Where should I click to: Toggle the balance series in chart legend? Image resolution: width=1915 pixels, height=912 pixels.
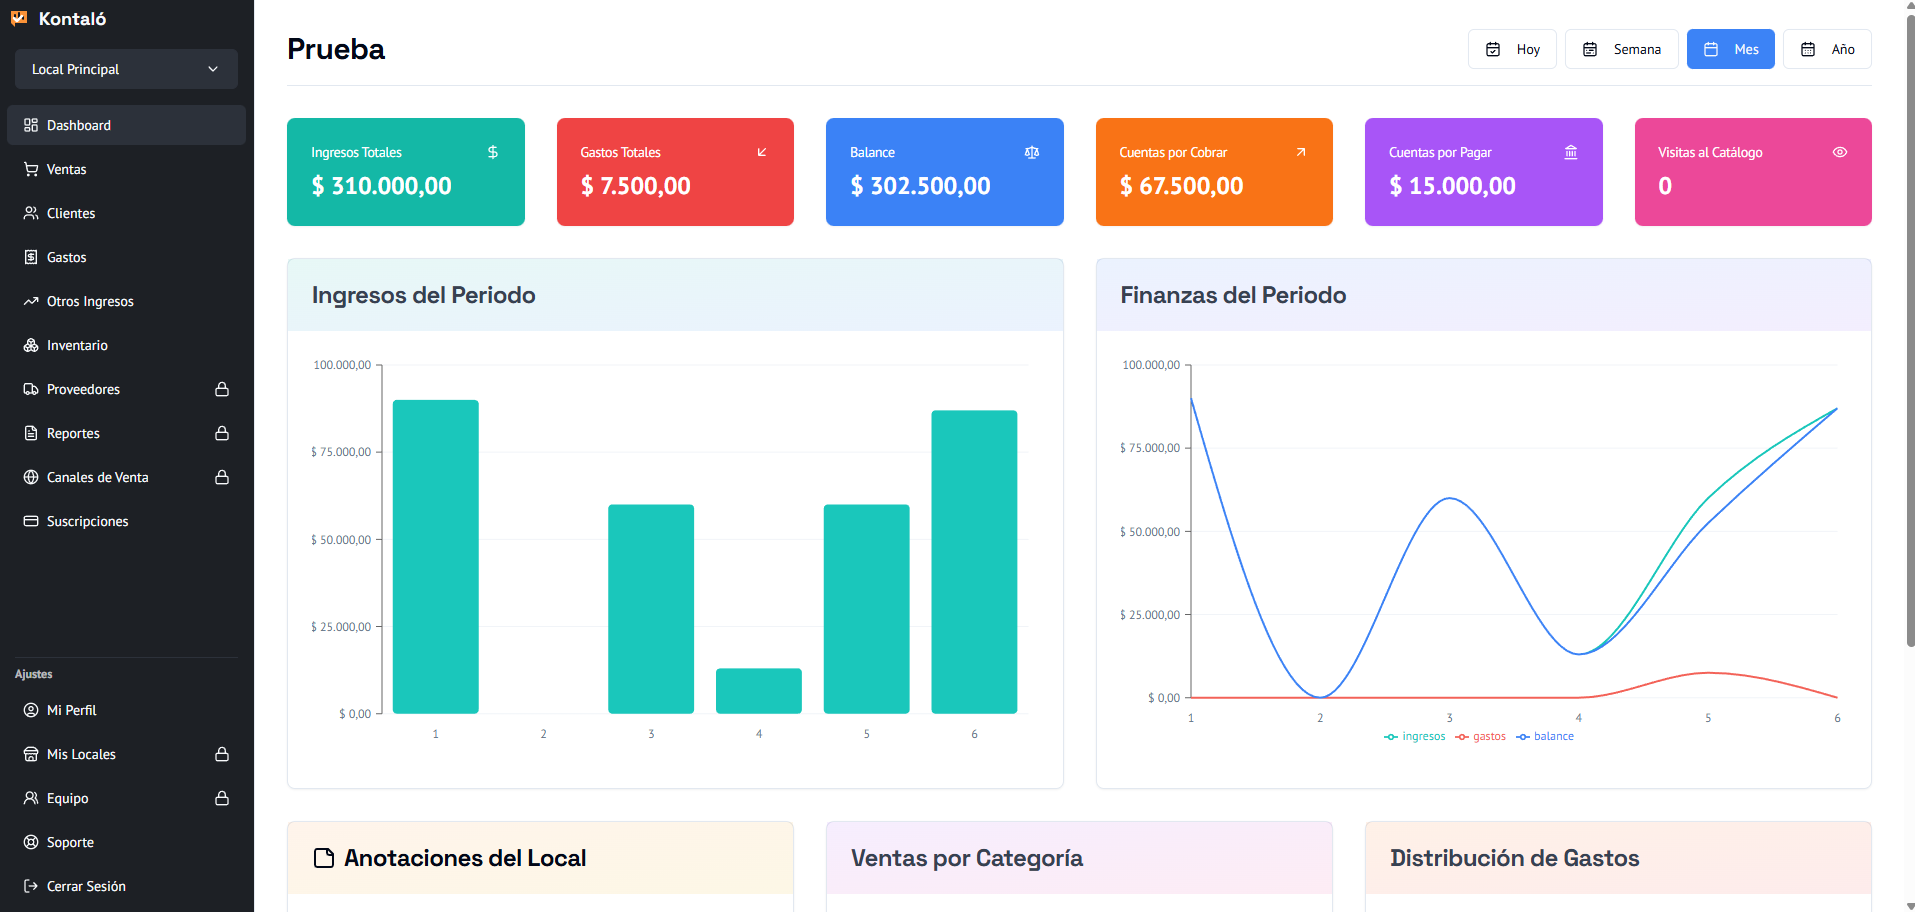(x=1545, y=736)
